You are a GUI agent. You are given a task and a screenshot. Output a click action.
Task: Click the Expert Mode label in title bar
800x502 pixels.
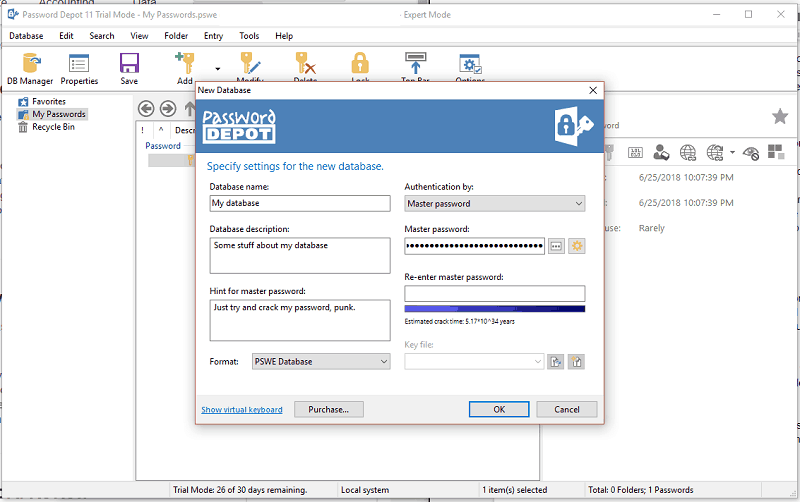tap(427, 15)
